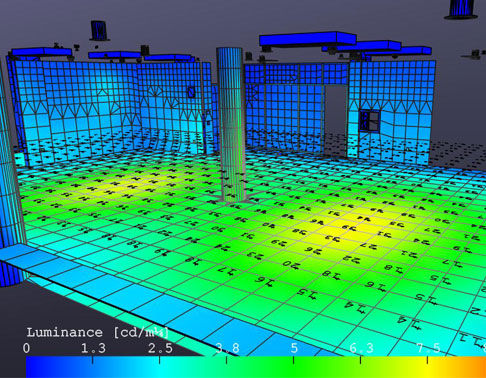Image resolution: width=486 pixels, height=378 pixels.
Task: Click the 5 legend scale label
Action: pos(294,348)
